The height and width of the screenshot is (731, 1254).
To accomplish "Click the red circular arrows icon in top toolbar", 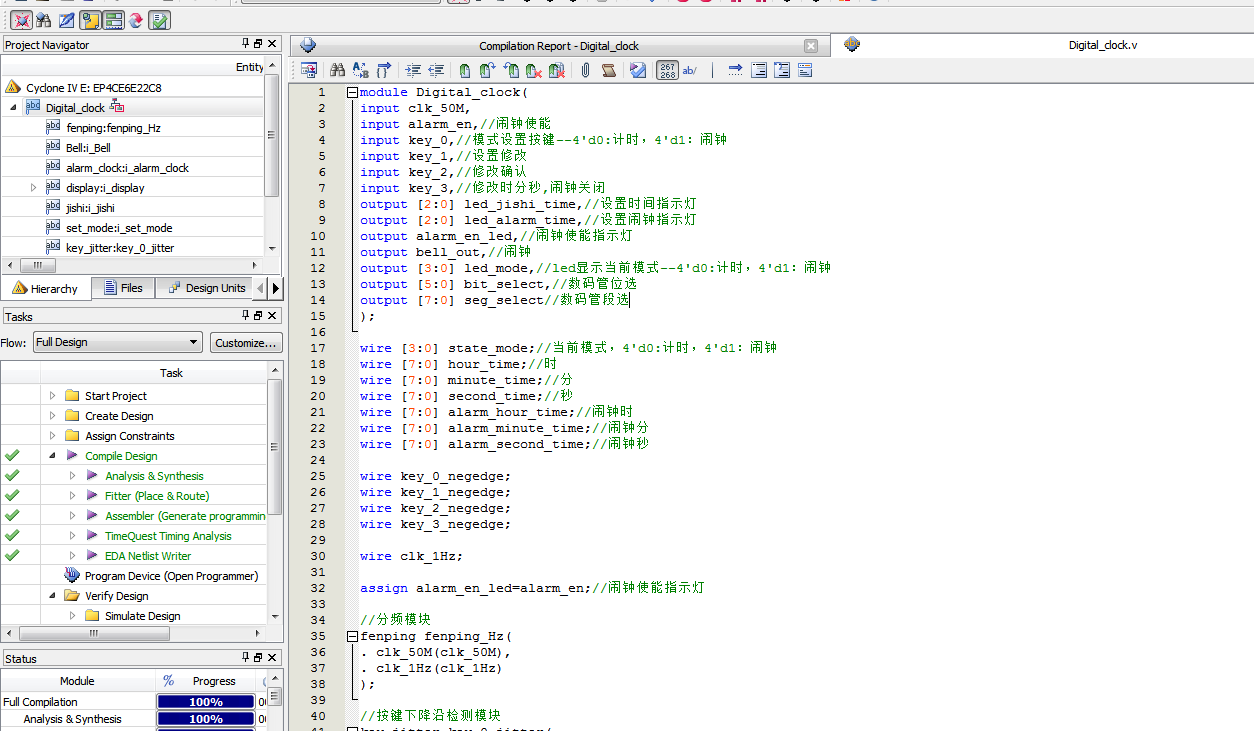I will pyautogui.click(x=136, y=20).
